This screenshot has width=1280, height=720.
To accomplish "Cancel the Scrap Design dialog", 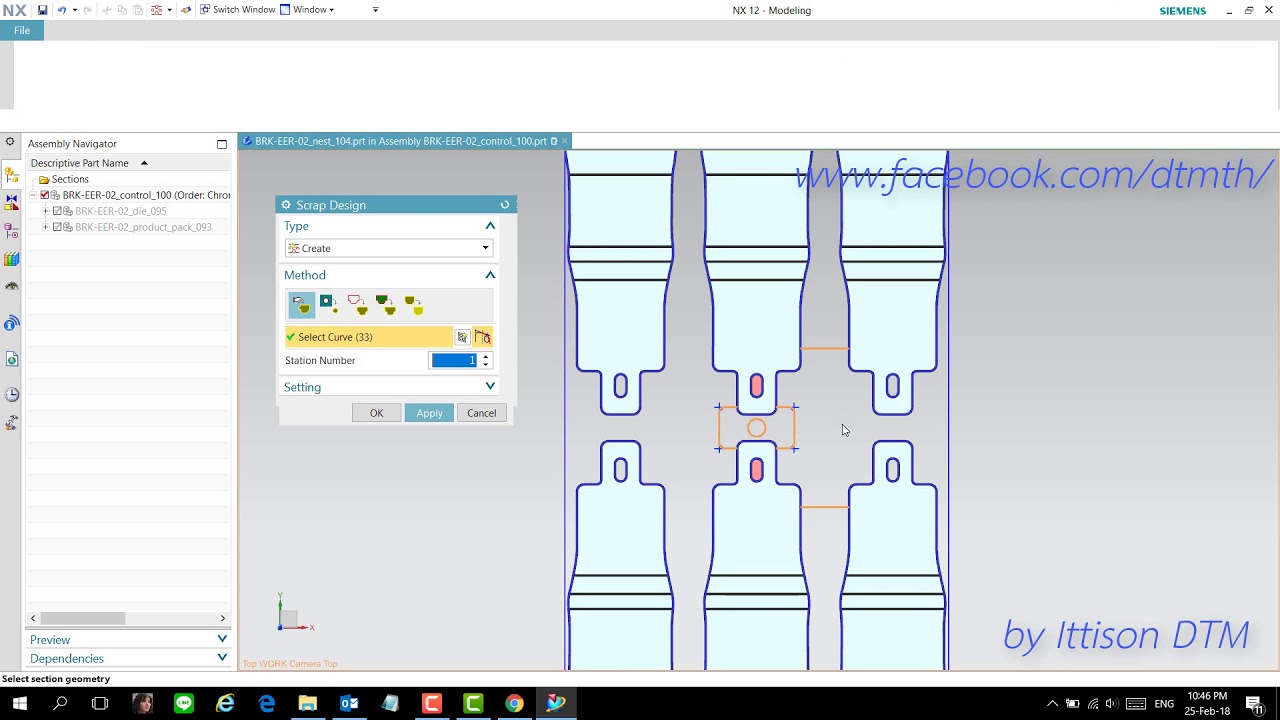I will click(481, 413).
